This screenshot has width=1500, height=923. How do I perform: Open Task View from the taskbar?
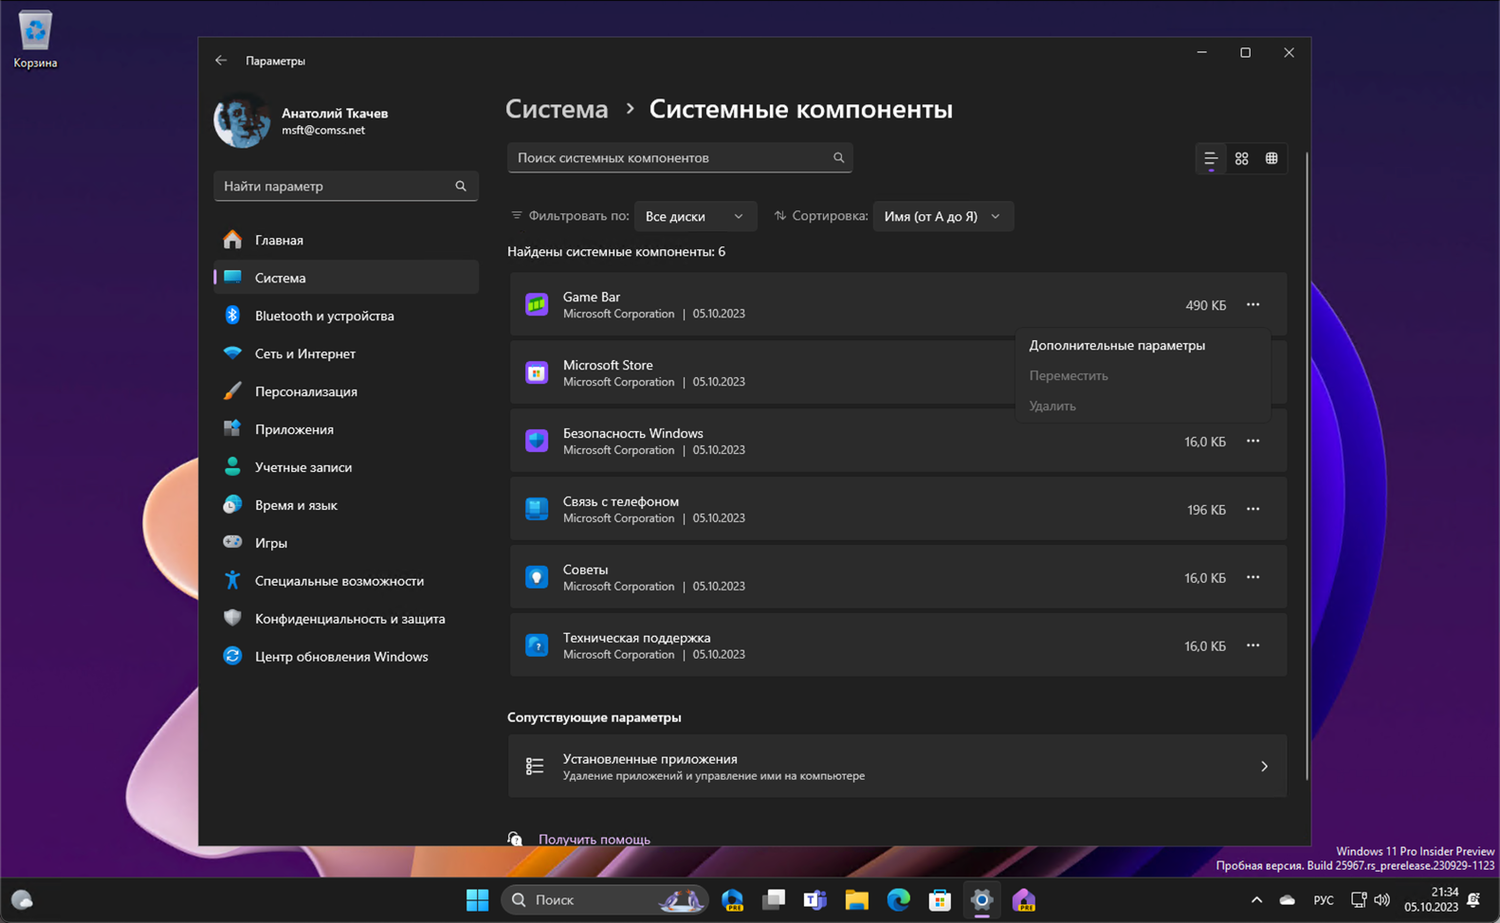pos(773,900)
